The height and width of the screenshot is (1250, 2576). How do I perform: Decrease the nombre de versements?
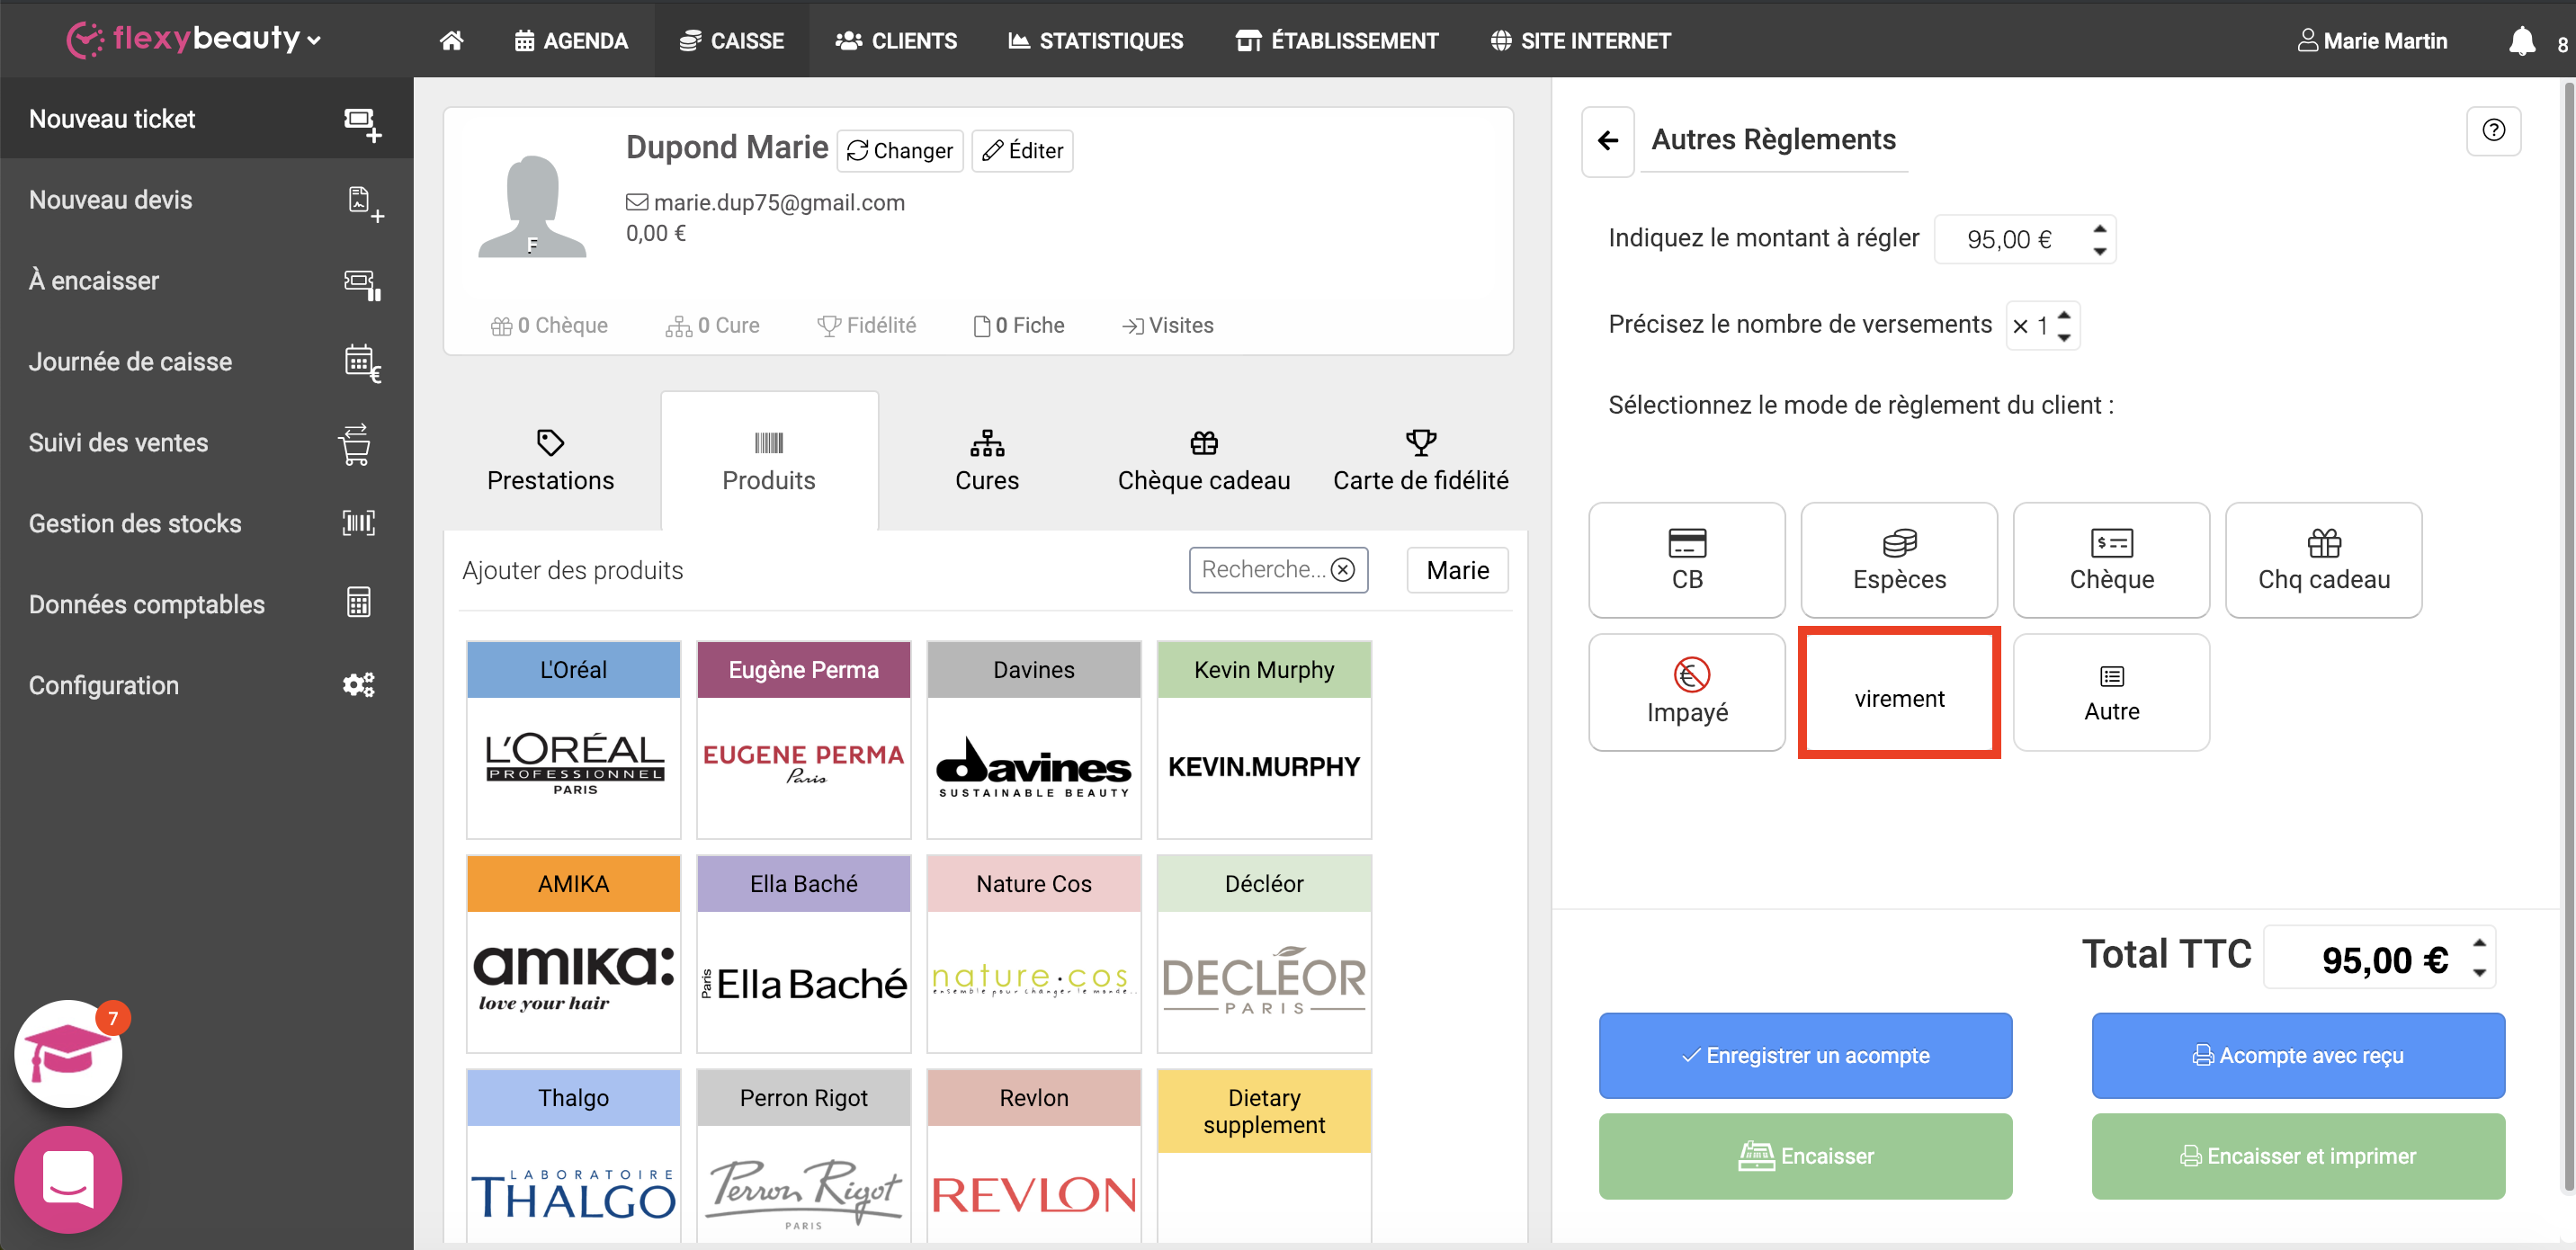click(x=2063, y=337)
